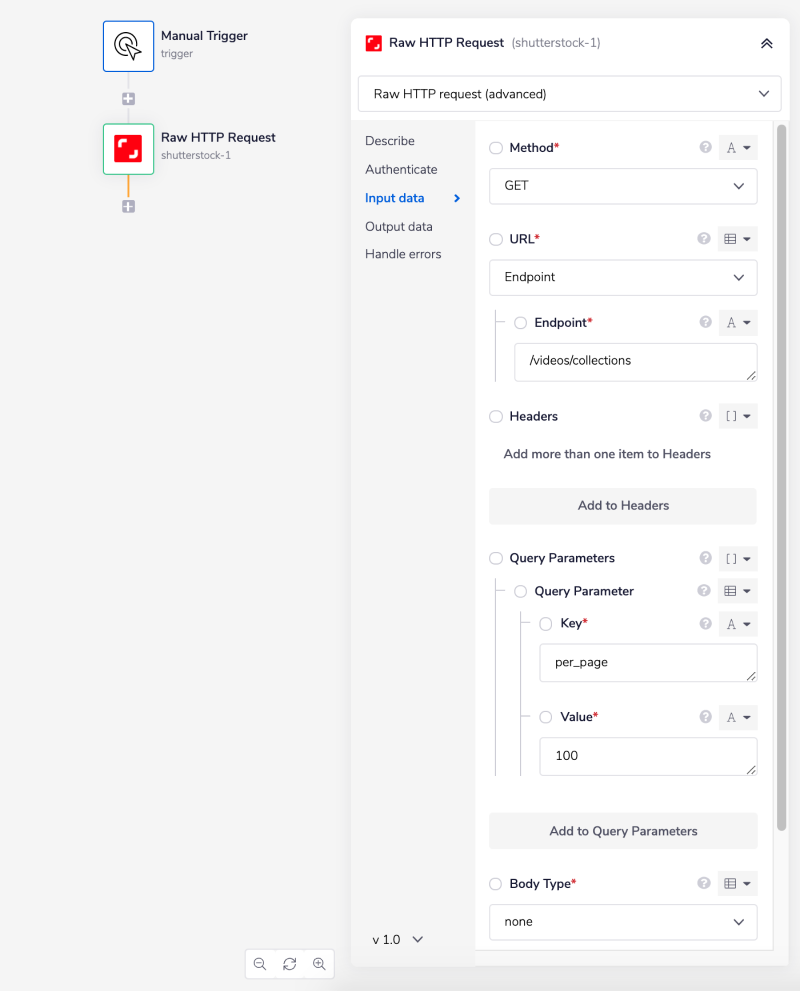Select the Shutterstock Raw HTTP Request node
This screenshot has height=991, width=800.
128,149
